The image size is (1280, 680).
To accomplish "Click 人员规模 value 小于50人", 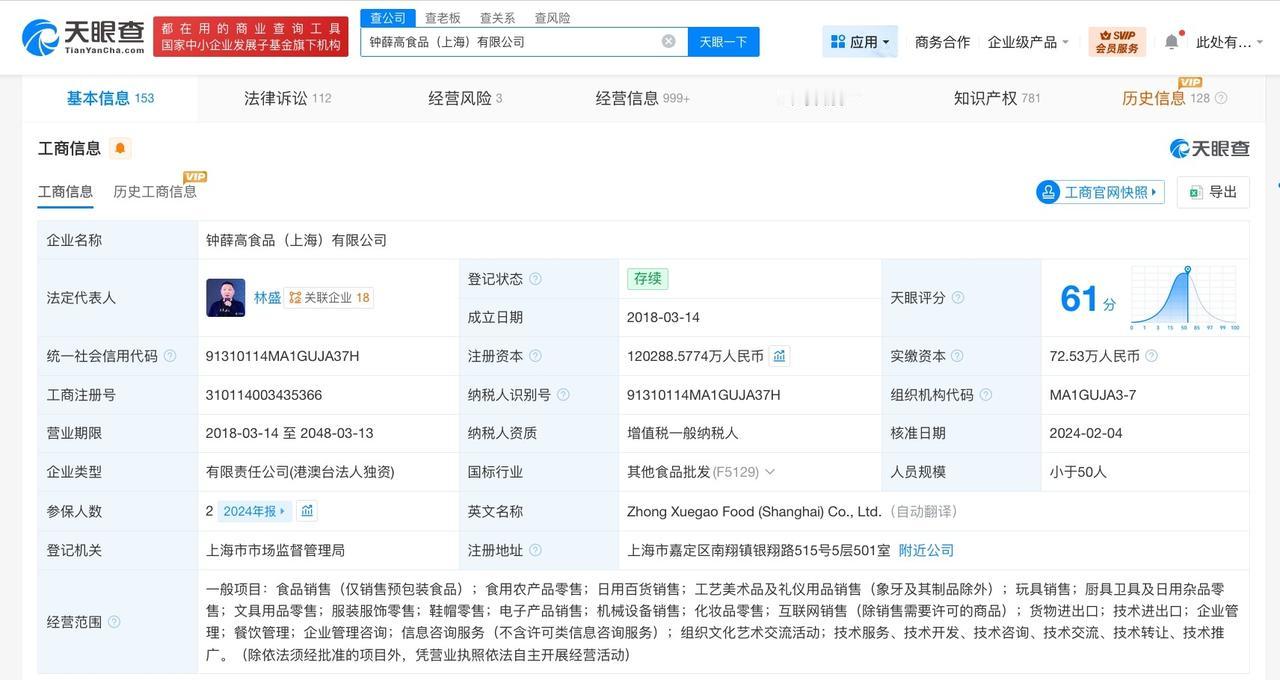I will point(1078,472).
